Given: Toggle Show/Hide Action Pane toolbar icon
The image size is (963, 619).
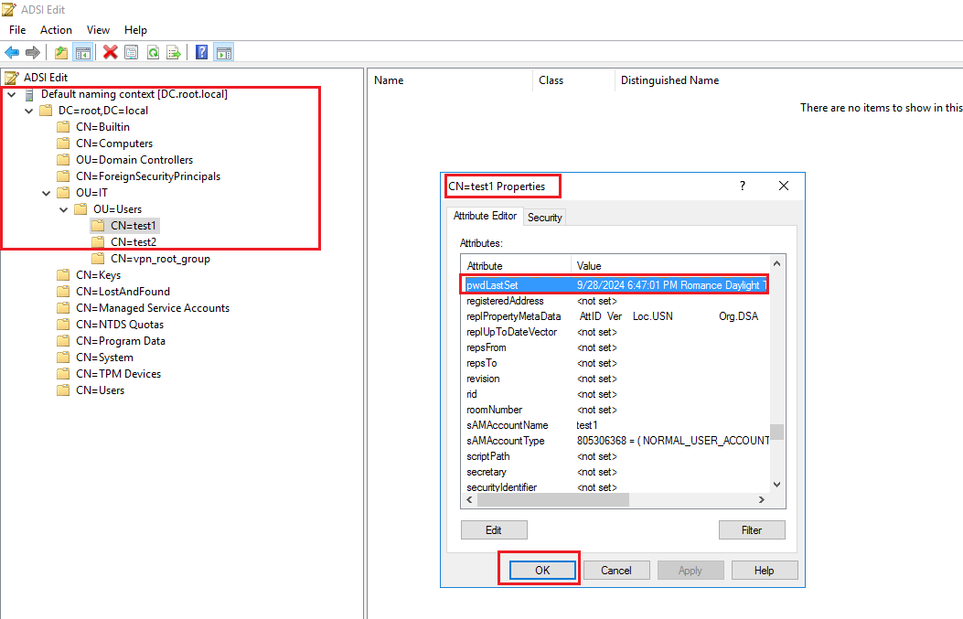Looking at the screenshot, I should [224, 53].
